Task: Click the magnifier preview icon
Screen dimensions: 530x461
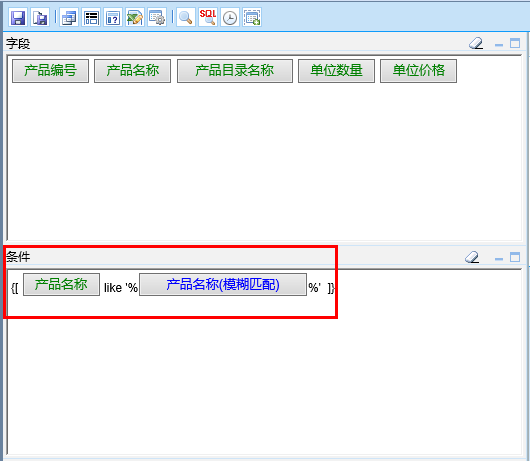Action: point(186,18)
